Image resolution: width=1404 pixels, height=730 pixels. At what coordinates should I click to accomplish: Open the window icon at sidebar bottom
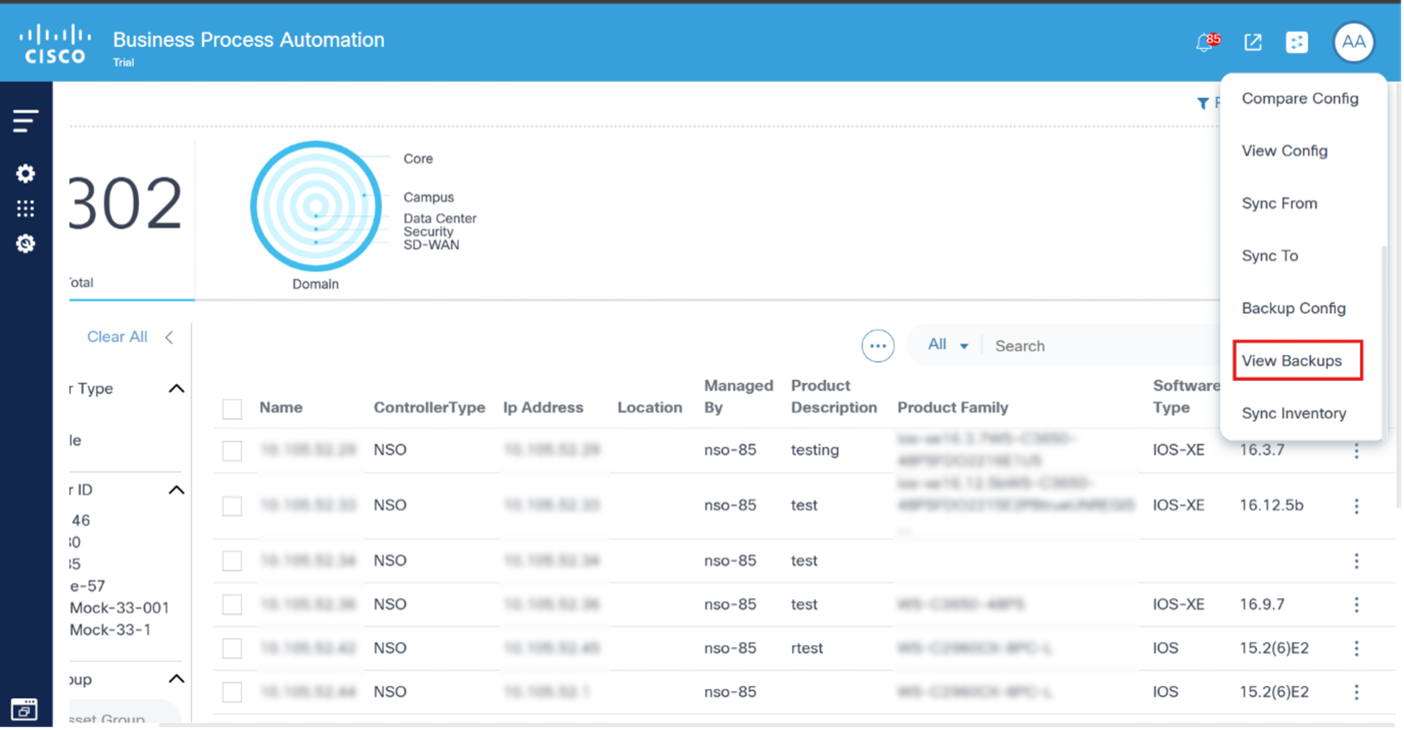pyautogui.click(x=24, y=709)
